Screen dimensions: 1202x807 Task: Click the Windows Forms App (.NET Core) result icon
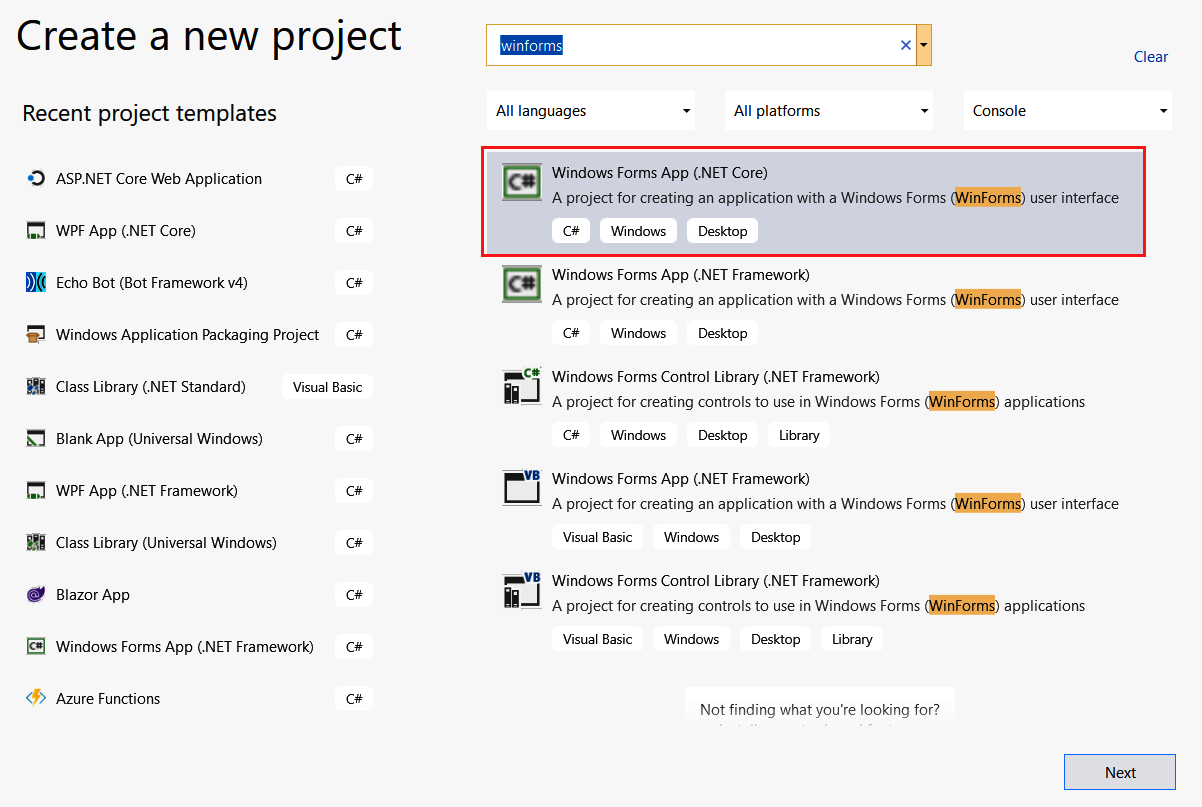coord(522,182)
